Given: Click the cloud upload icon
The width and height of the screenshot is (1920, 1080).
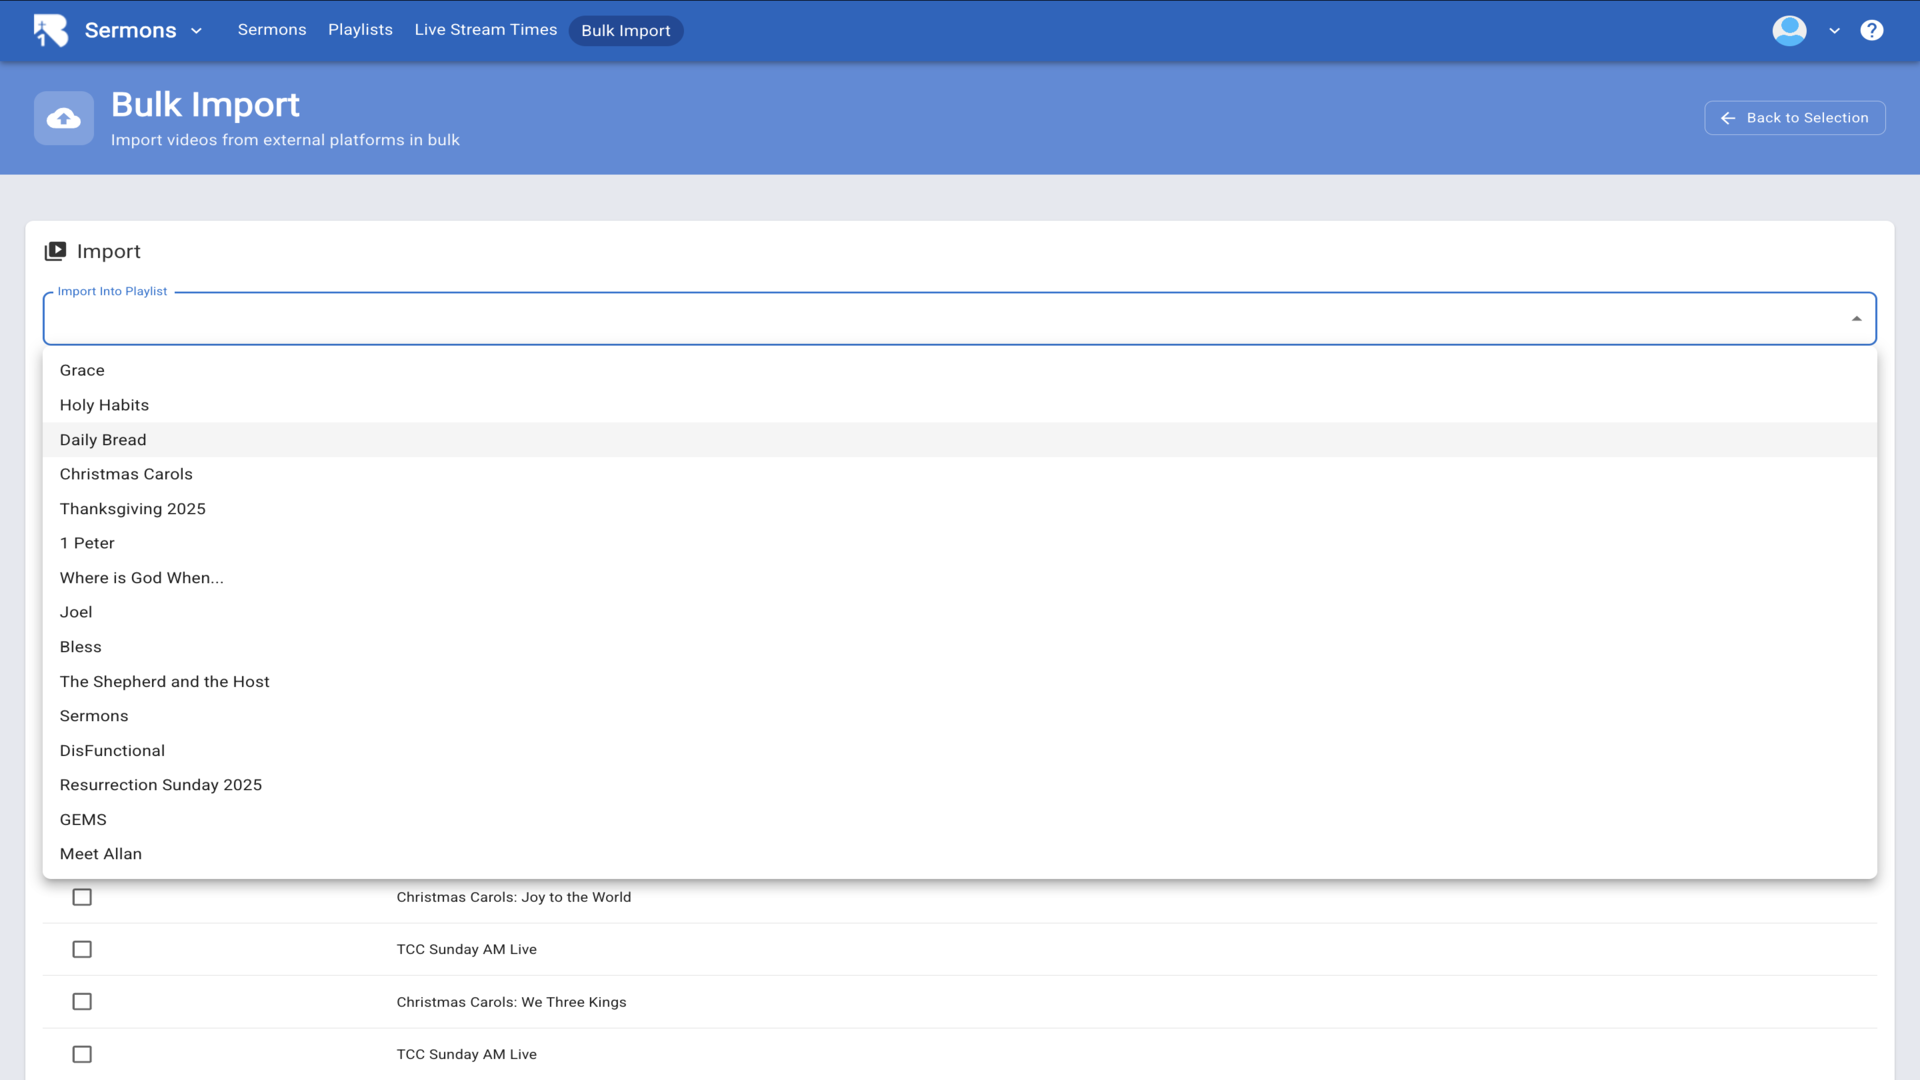Looking at the screenshot, I should [x=64, y=119].
